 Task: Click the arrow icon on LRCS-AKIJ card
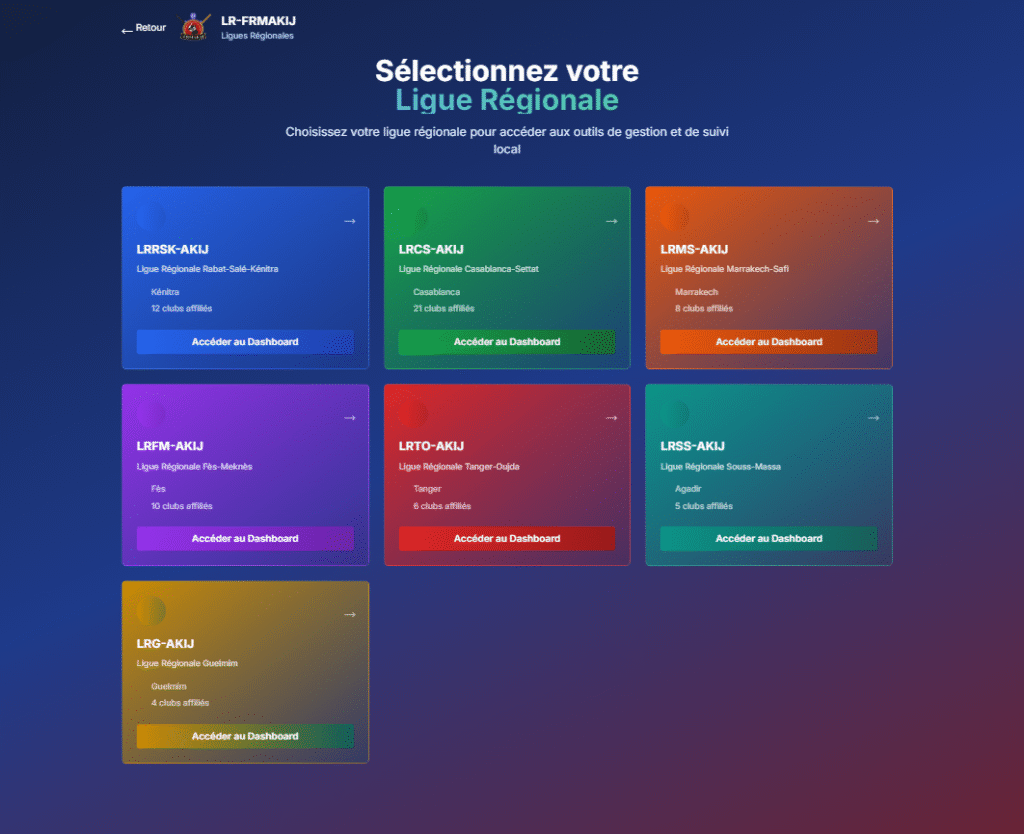click(x=611, y=221)
